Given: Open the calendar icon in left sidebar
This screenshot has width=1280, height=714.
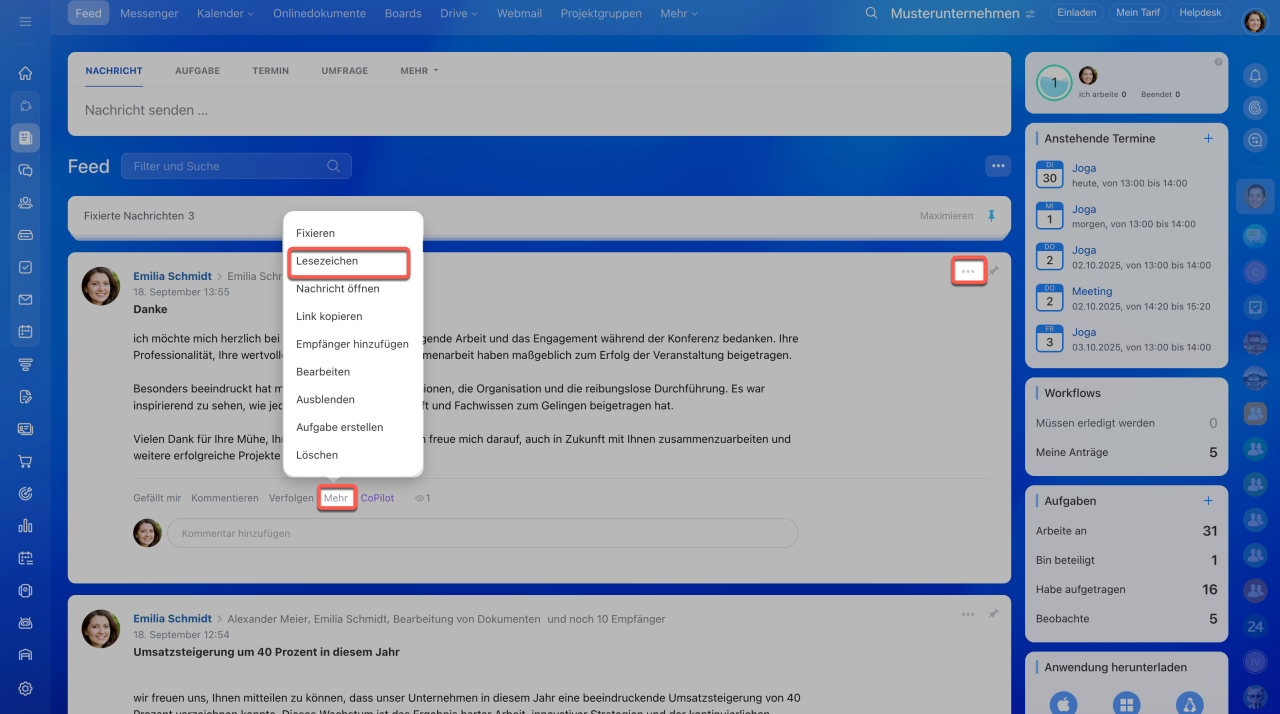Looking at the screenshot, I should [x=25, y=331].
